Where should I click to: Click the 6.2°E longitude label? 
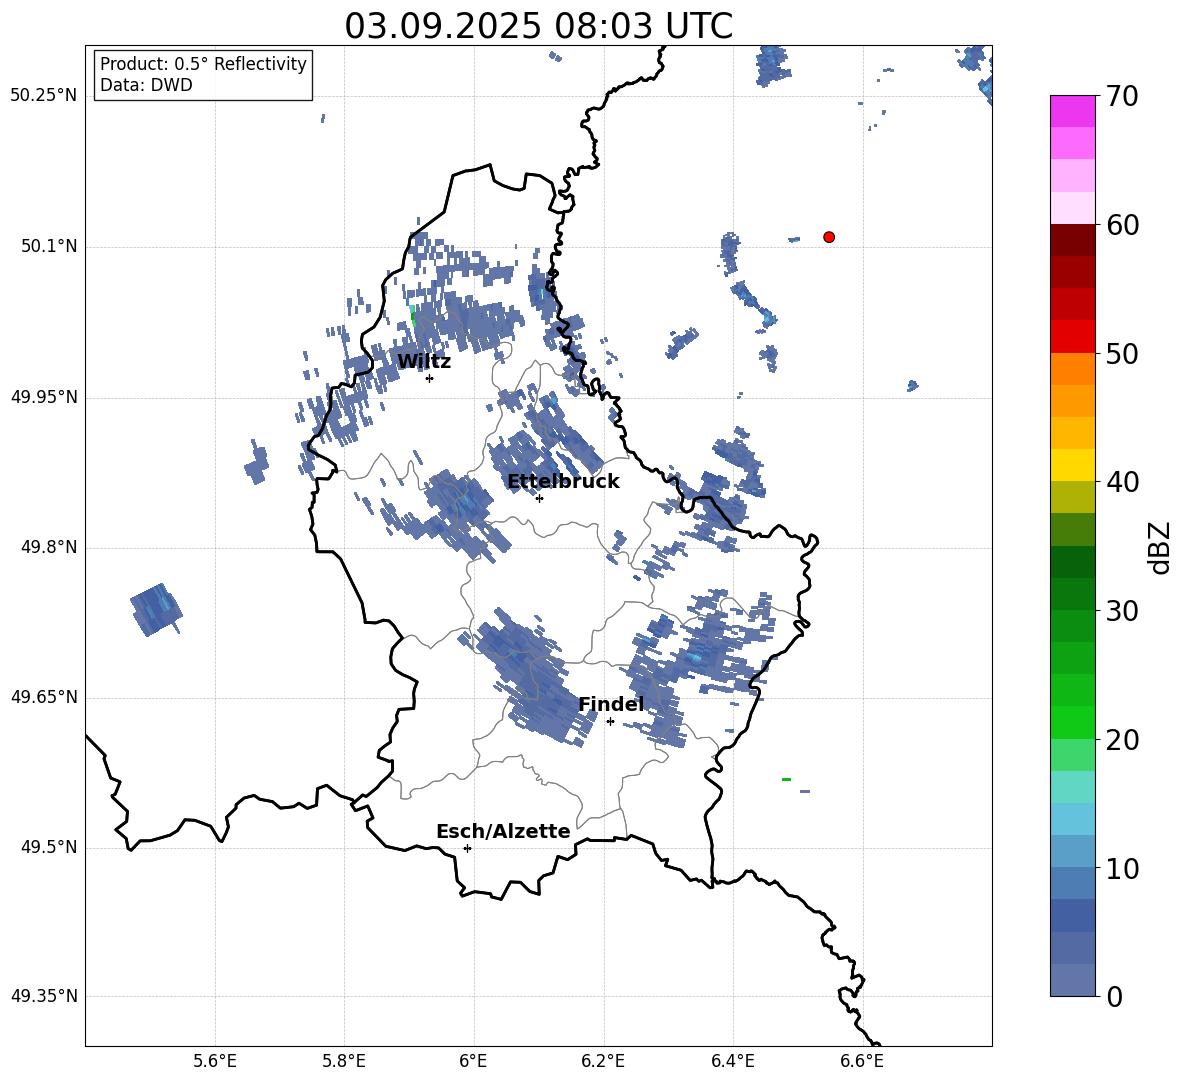pos(603,1061)
